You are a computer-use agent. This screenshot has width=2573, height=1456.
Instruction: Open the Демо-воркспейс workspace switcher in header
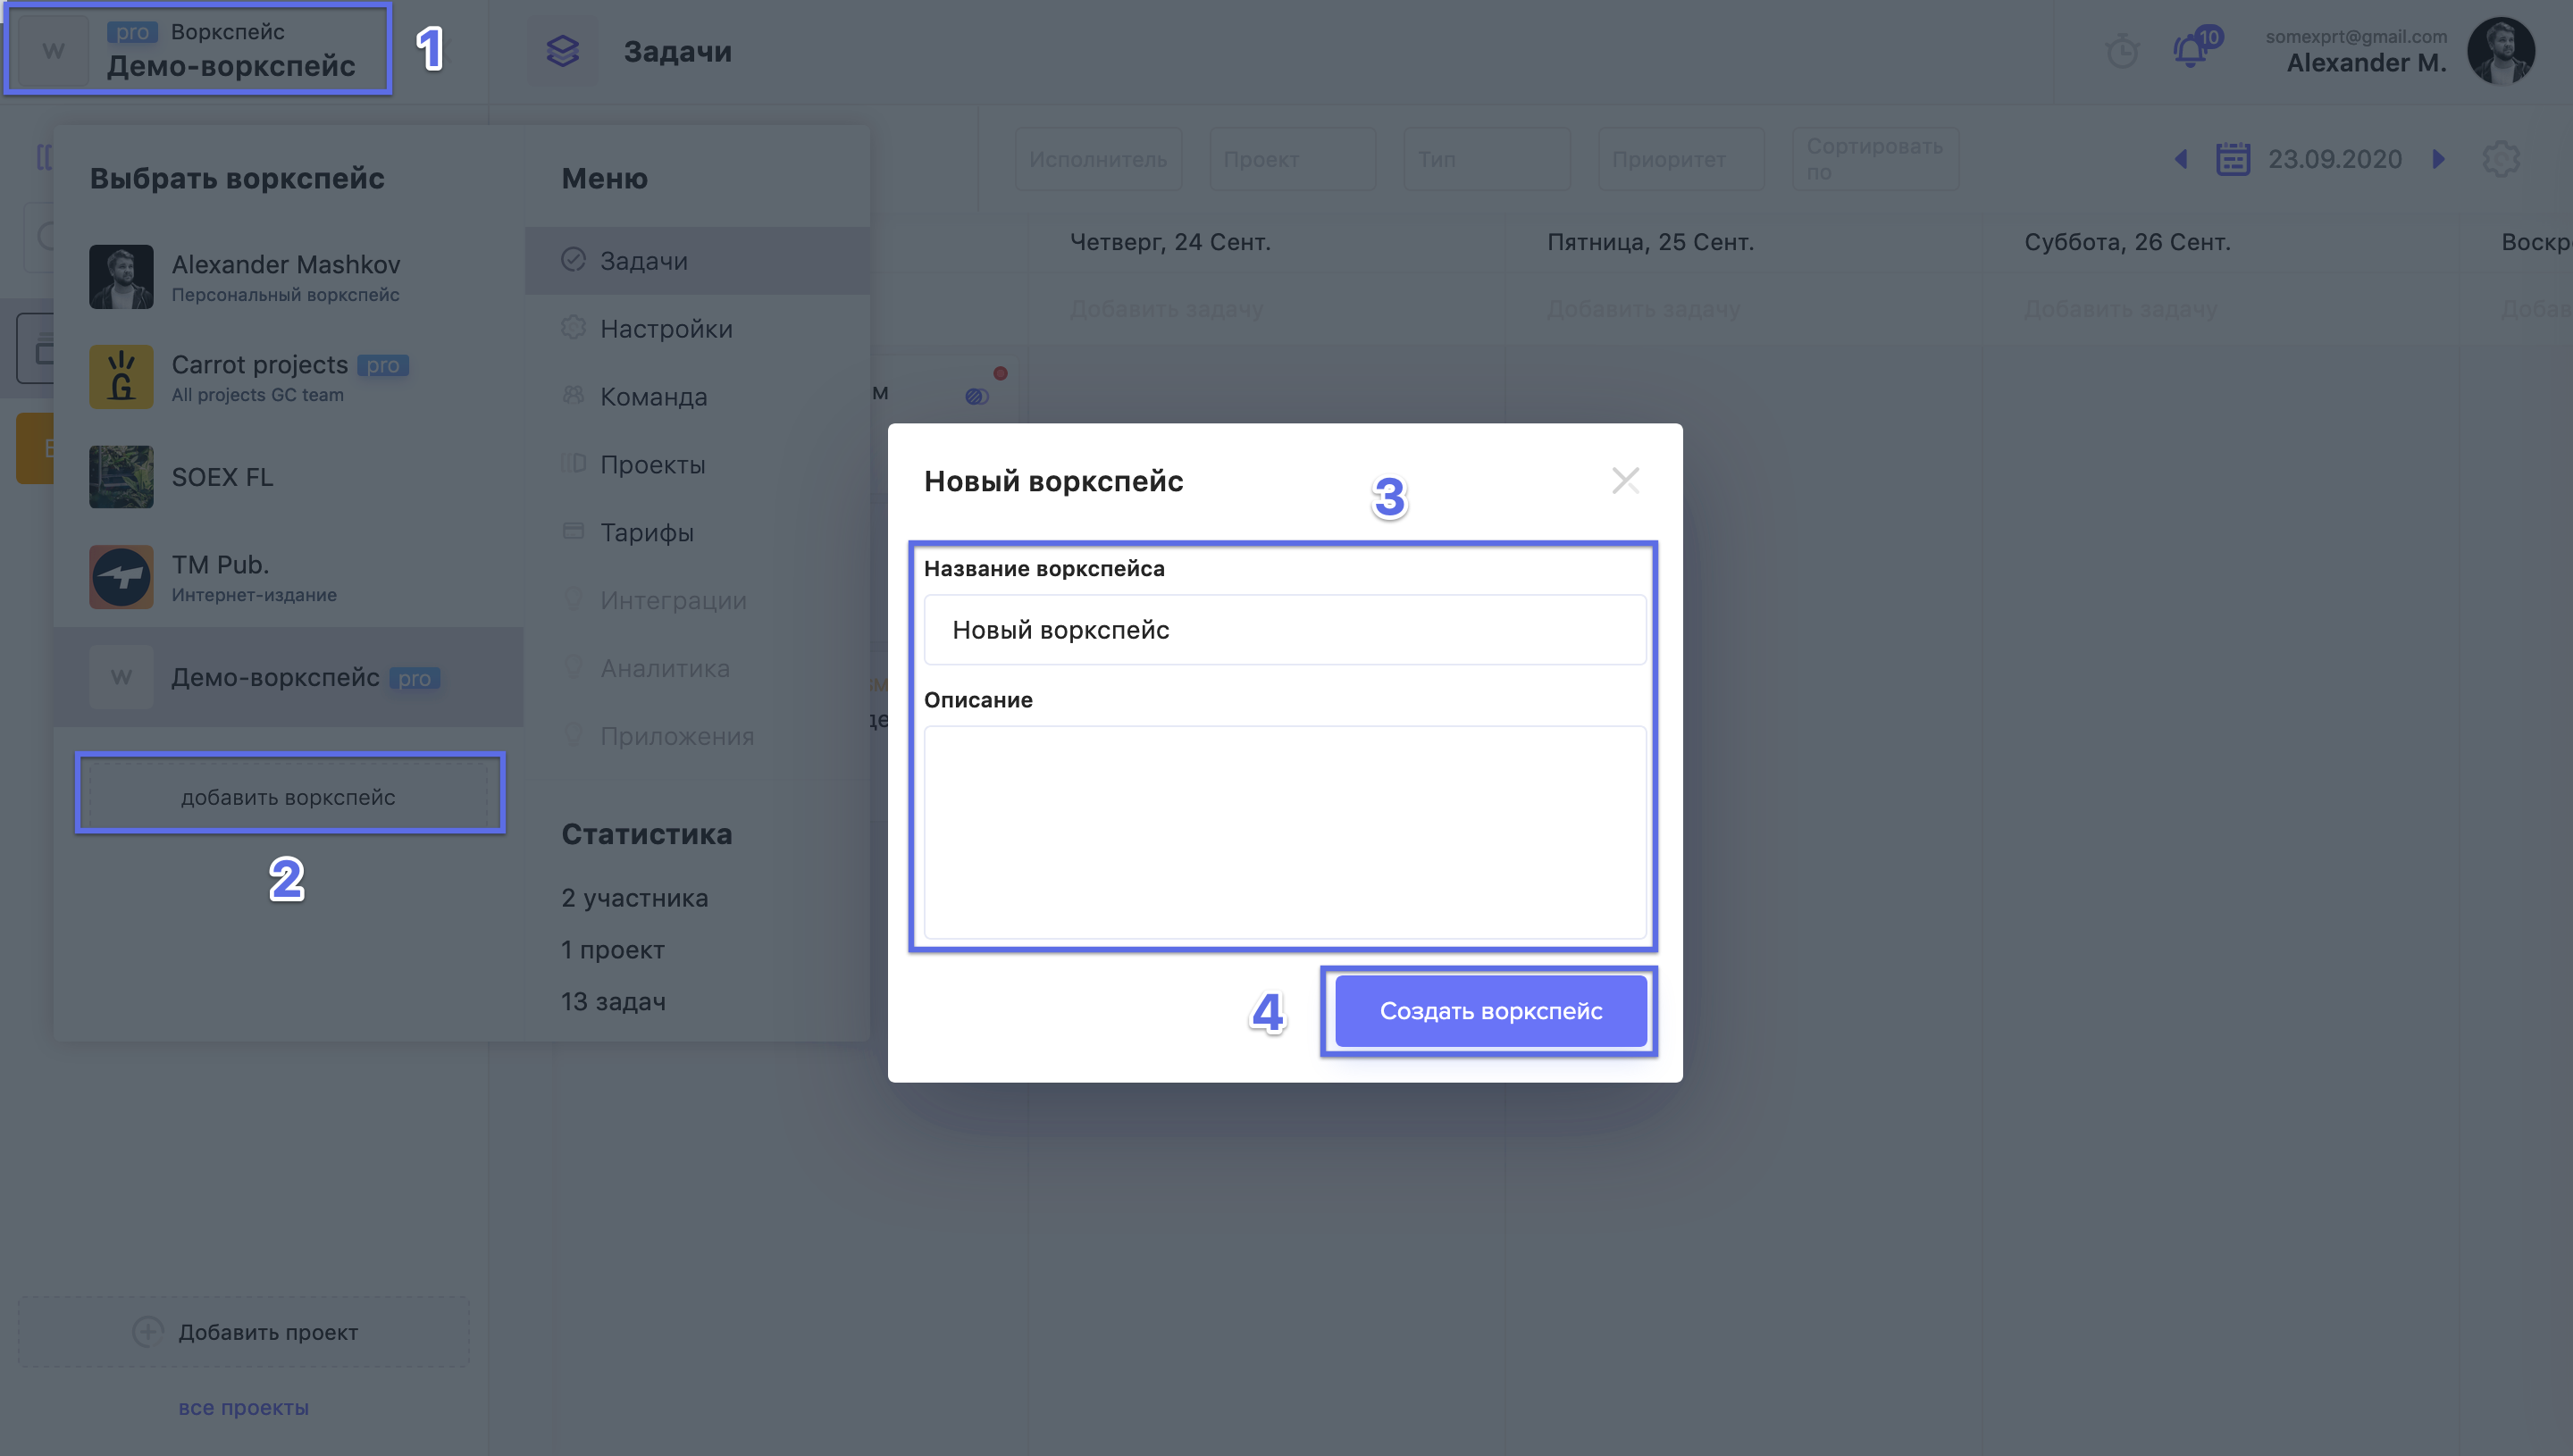click(198, 49)
